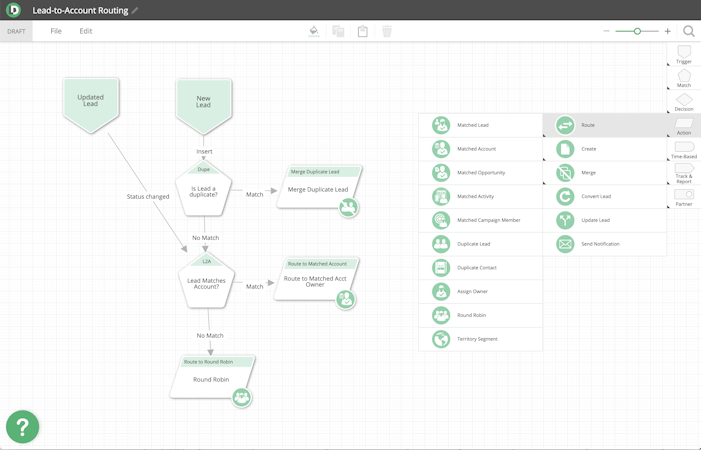This screenshot has width=701, height=450.
Task: Choose the Update Lead action
Action: (x=604, y=220)
